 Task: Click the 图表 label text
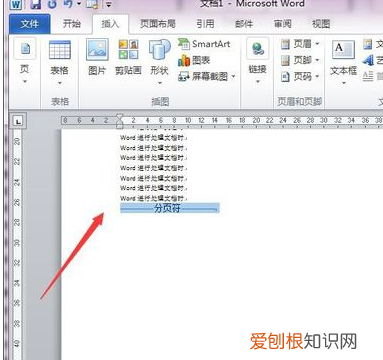201,60
